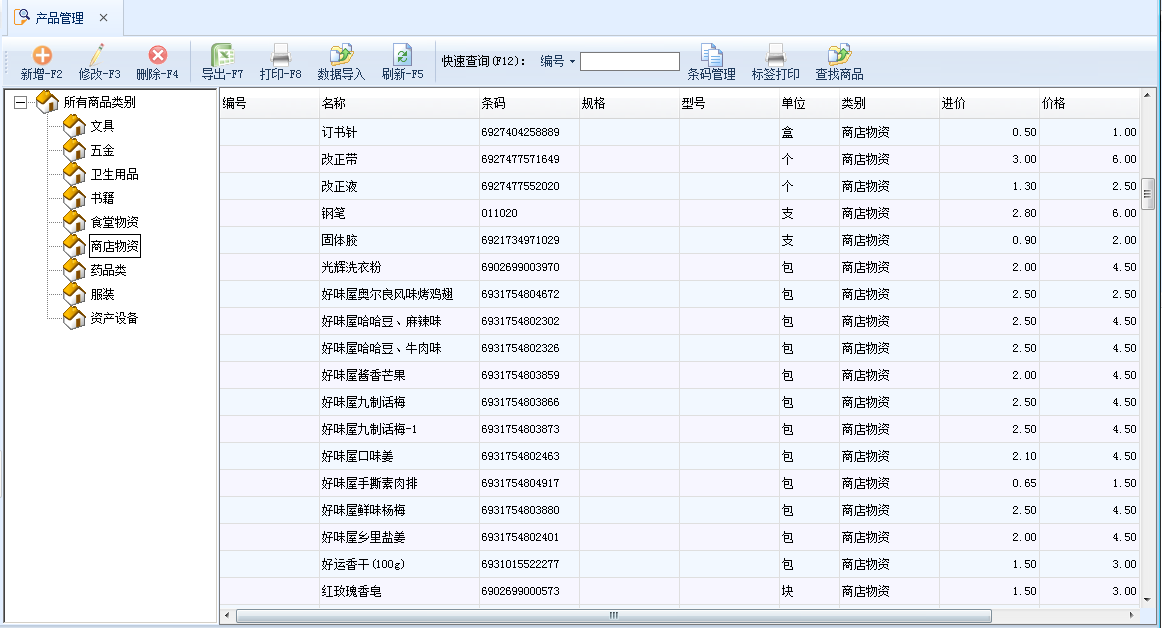
Task: Click the quick search input field
Action: click(630, 62)
